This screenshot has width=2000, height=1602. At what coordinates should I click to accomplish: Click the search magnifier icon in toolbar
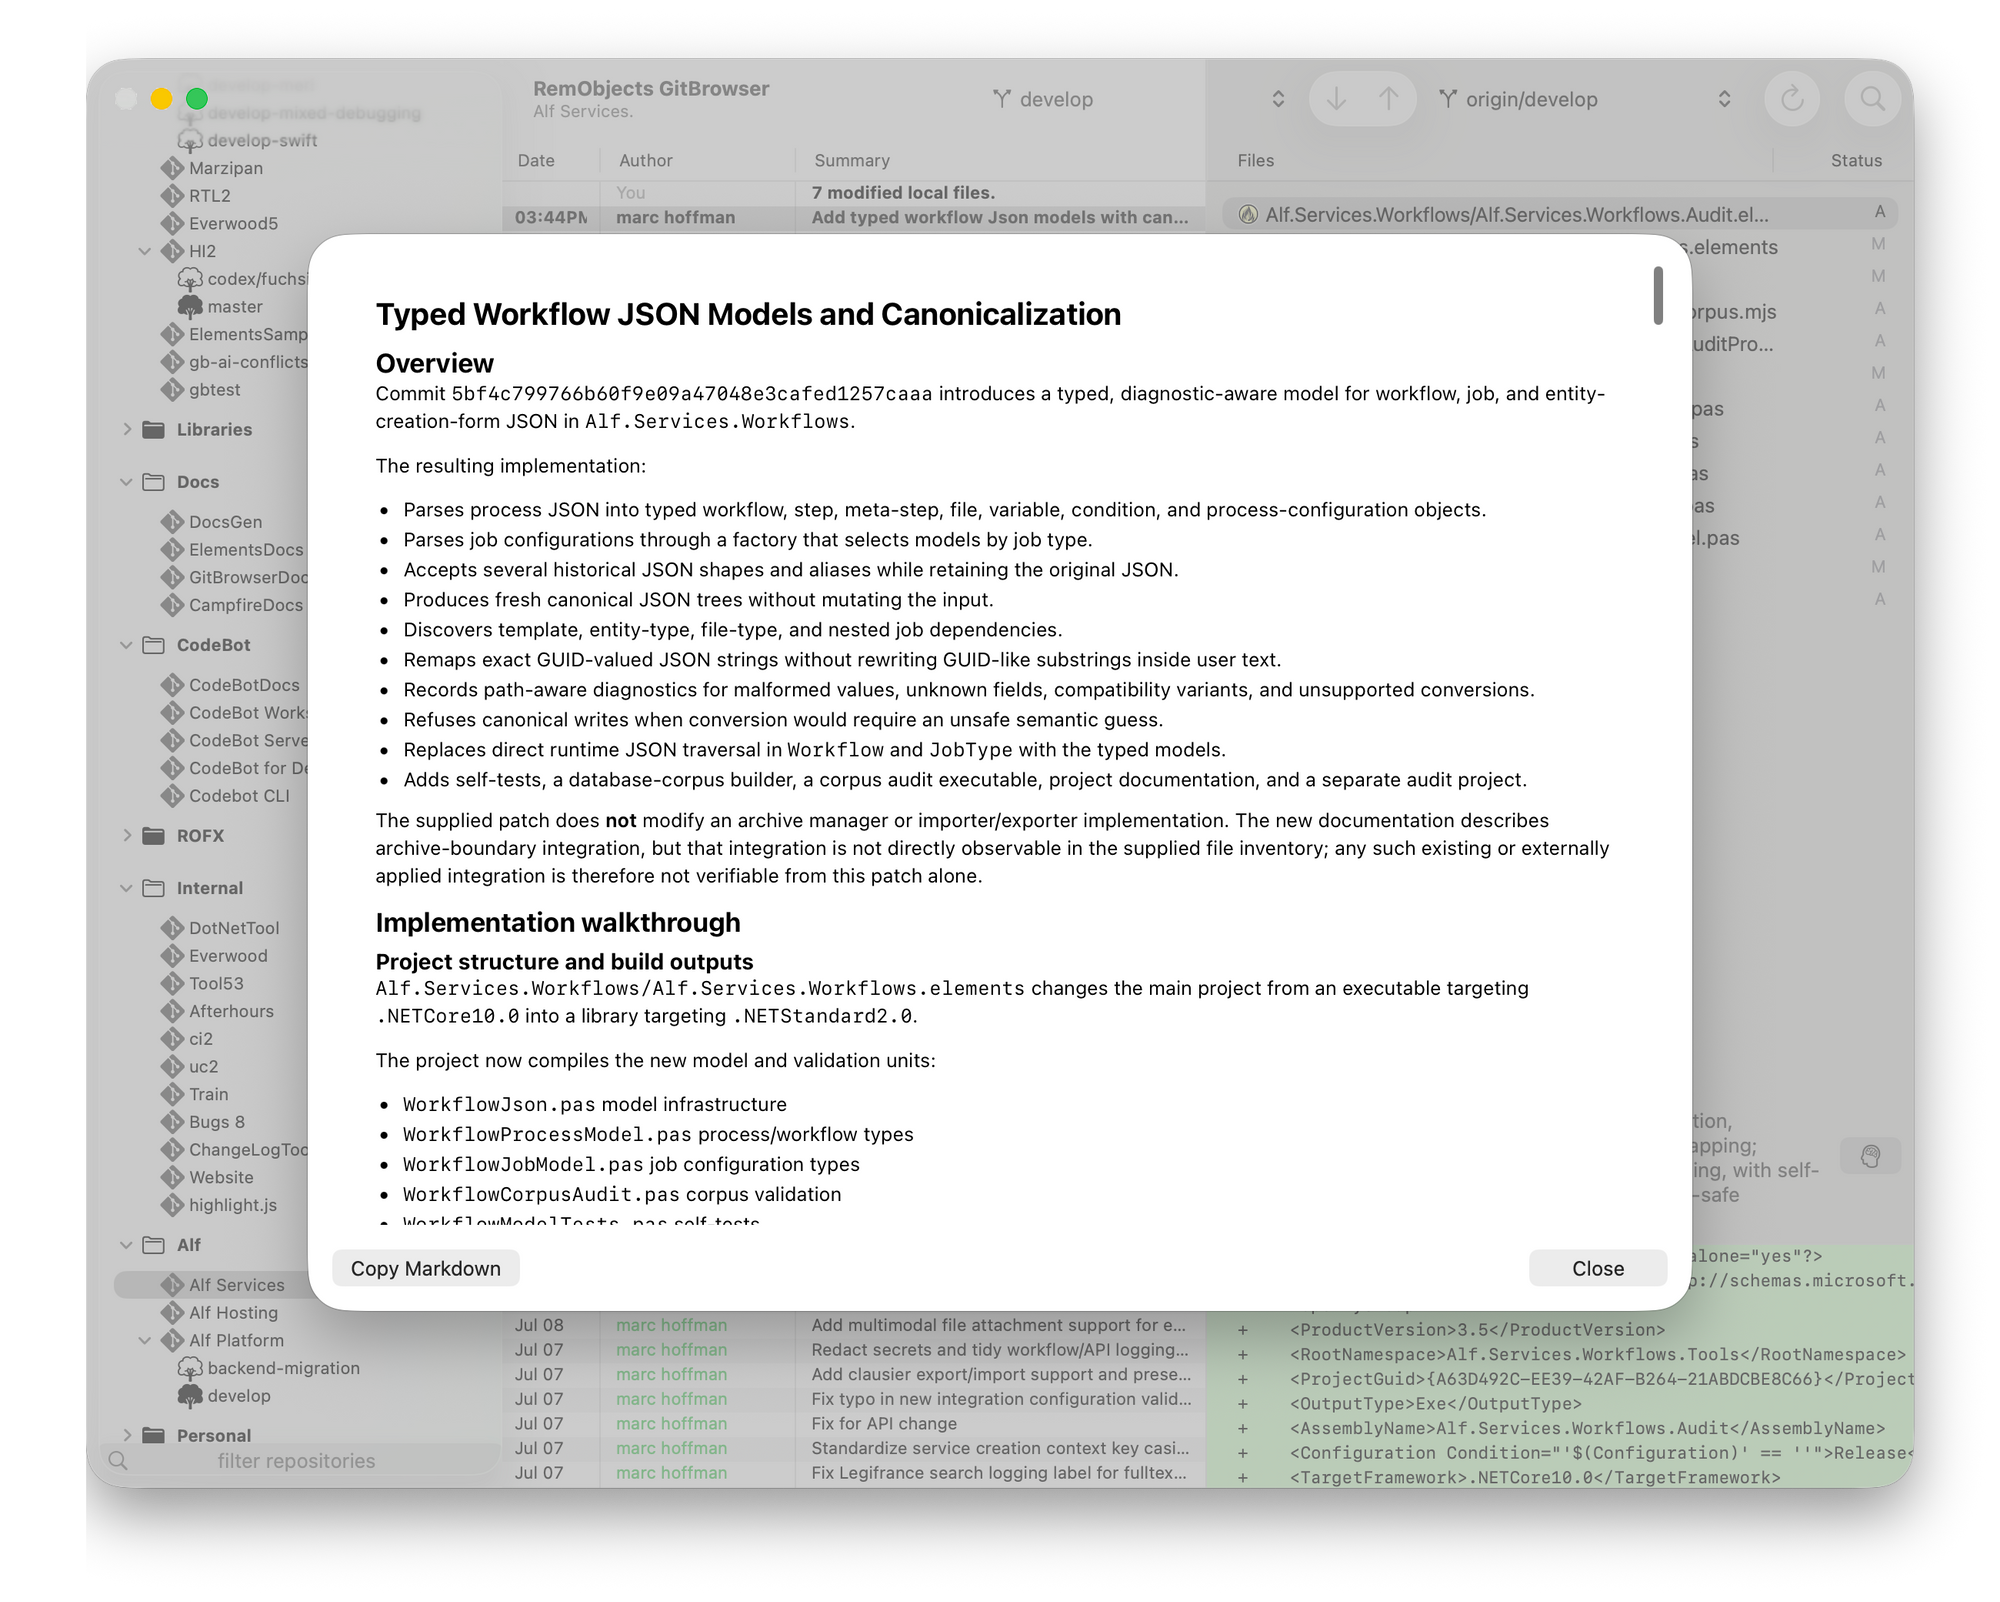click(x=1872, y=98)
